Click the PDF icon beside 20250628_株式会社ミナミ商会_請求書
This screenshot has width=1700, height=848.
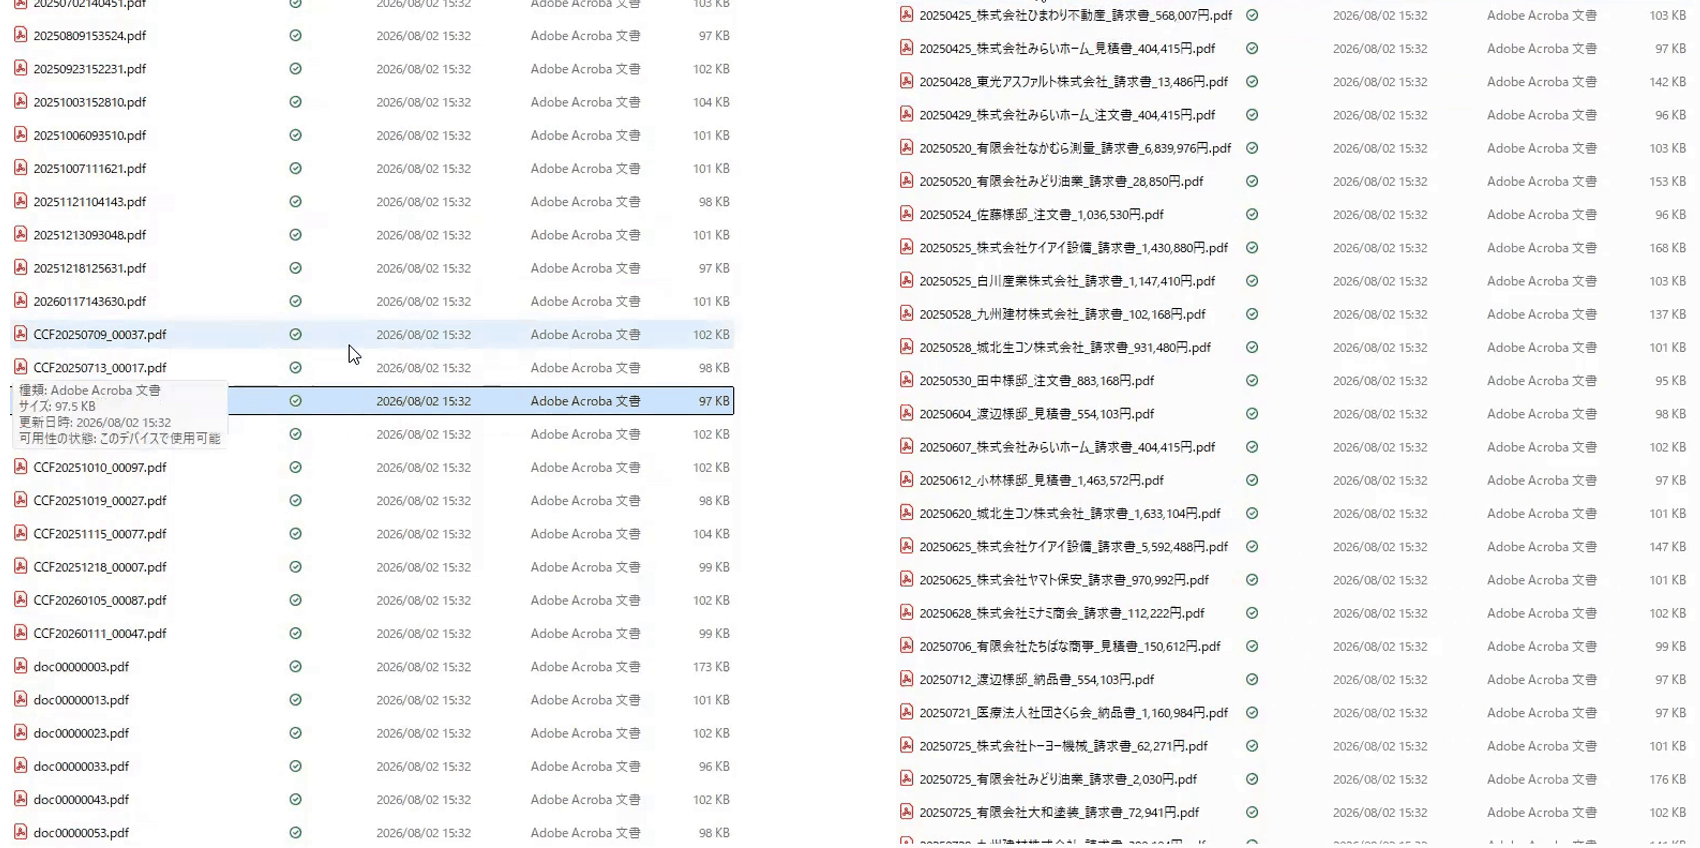(906, 613)
